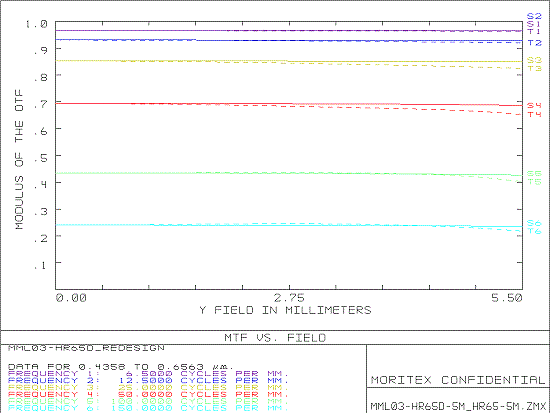This screenshot has height=413, width=550.
Task: Click the 2.75 x-axis tick label
Action: point(289,298)
